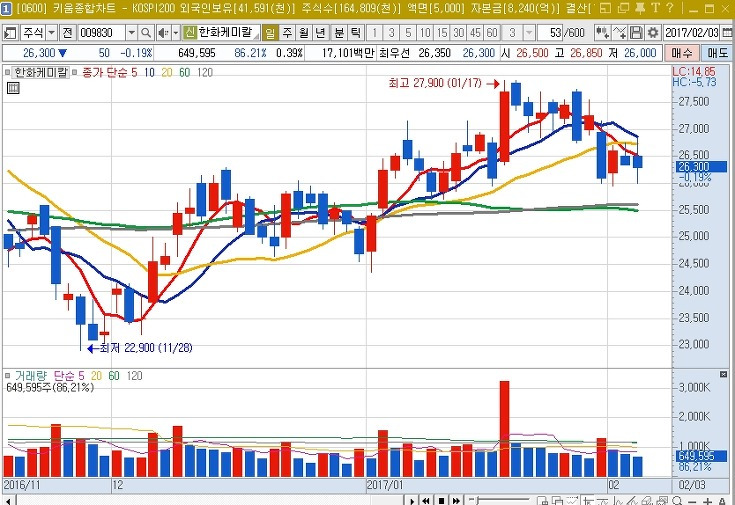Click the 매도 sell button
Viewport: 735px width, 505px height.
[x=717, y=53]
